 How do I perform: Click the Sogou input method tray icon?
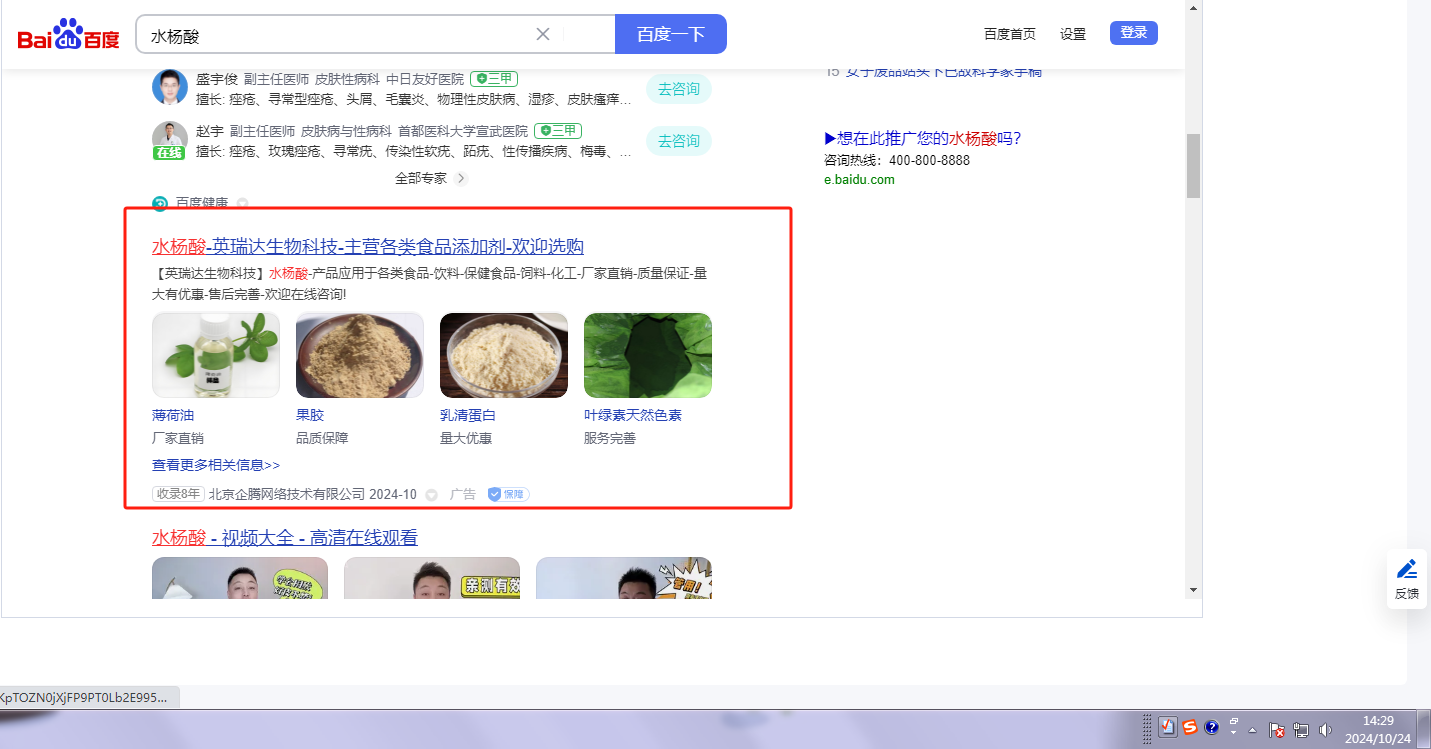click(1190, 728)
